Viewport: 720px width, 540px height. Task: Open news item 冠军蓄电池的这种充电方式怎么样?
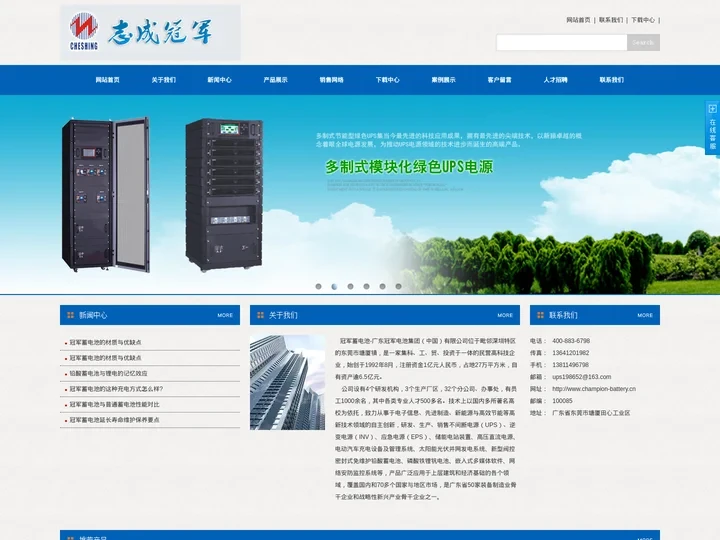click(116, 389)
